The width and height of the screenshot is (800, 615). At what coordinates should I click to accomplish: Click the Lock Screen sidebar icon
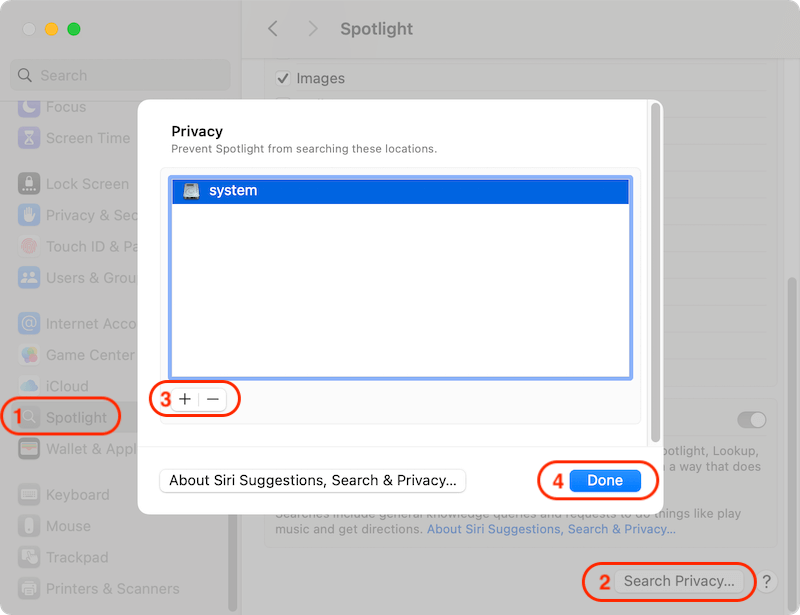(29, 184)
